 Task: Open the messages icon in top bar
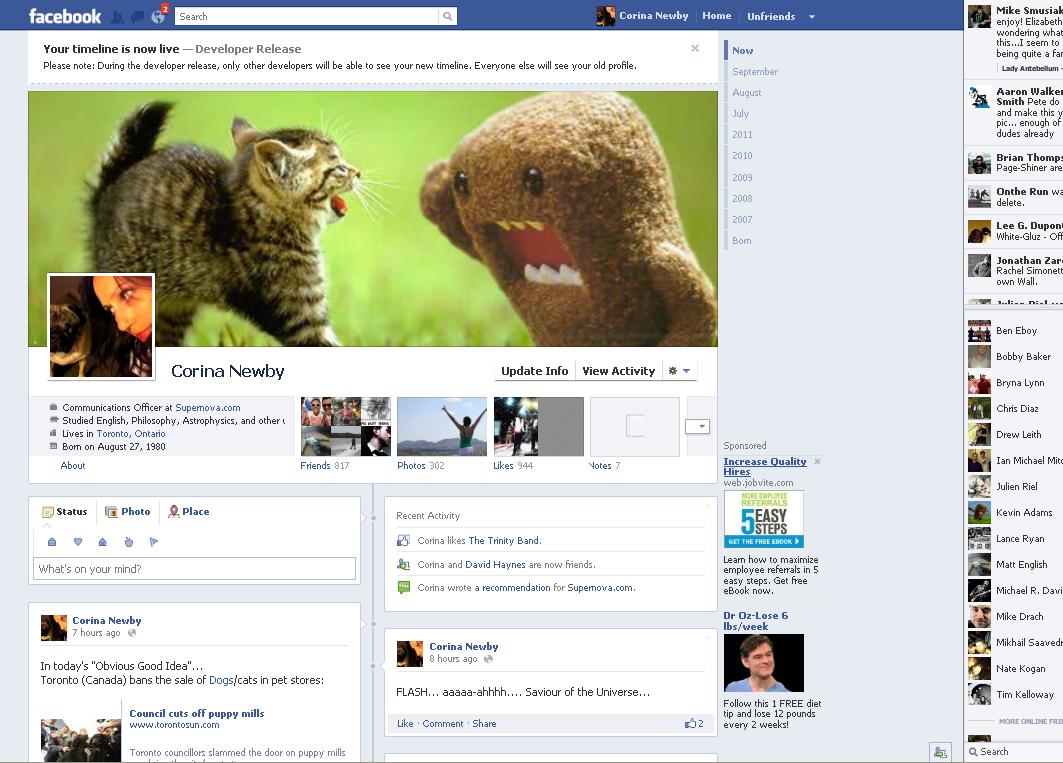pos(137,17)
